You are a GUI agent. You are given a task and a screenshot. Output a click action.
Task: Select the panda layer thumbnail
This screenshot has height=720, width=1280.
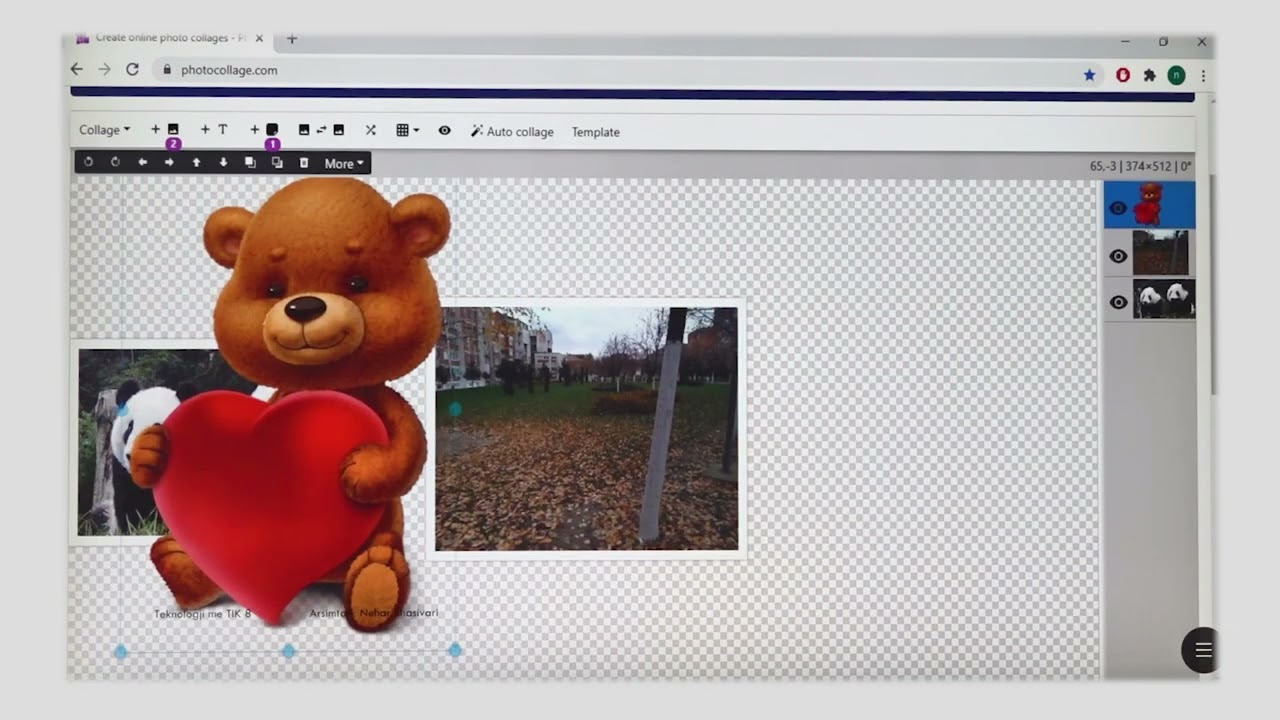(x=1164, y=299)
